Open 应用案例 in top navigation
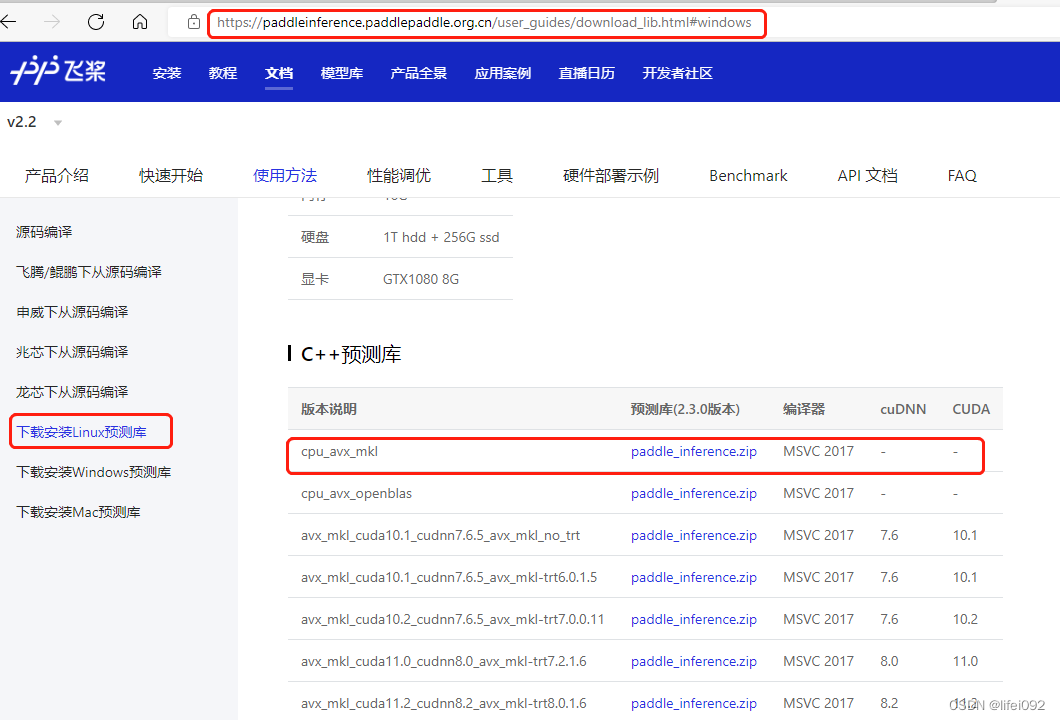The height and width of the screenshot is (720, 1060). coord(503,73)
